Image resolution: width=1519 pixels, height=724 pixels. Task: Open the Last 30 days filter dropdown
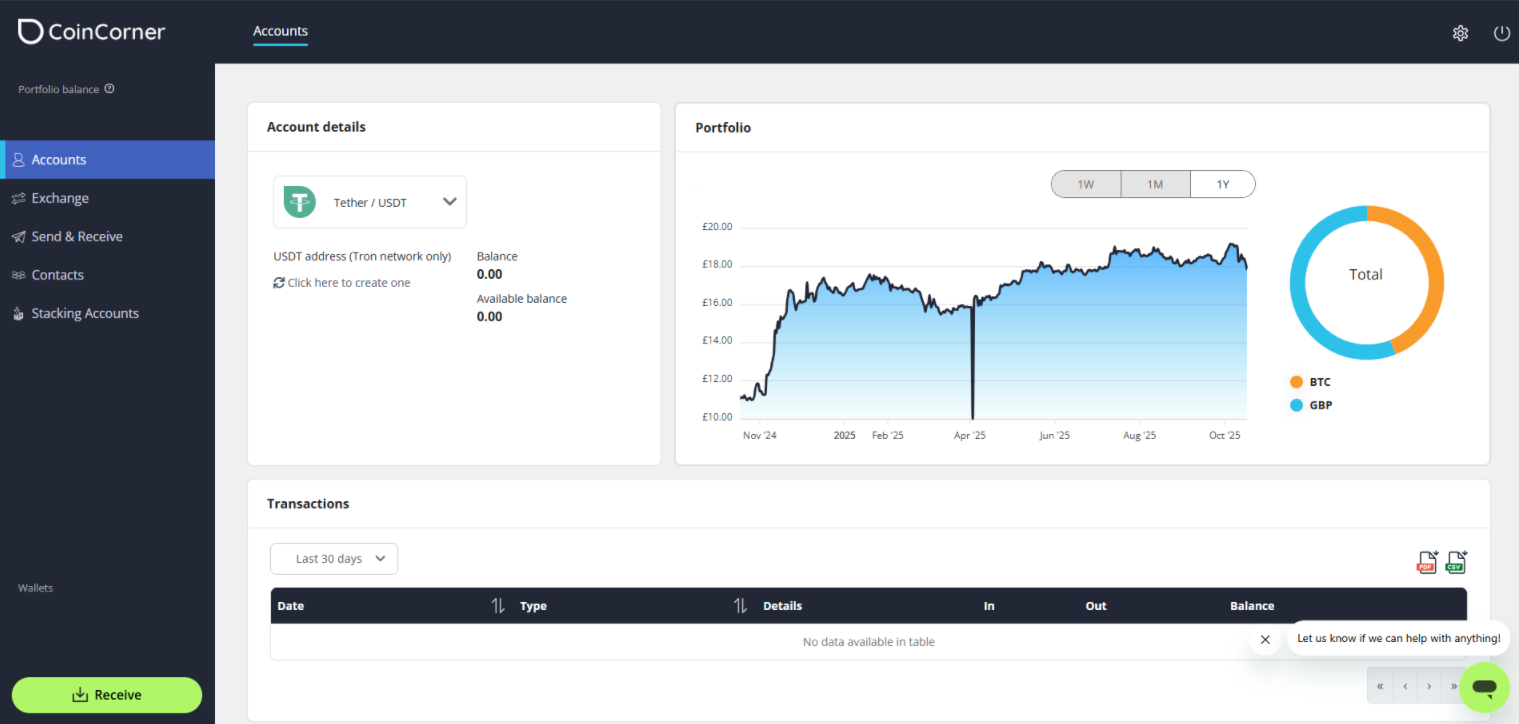click(x=333, y=558)
